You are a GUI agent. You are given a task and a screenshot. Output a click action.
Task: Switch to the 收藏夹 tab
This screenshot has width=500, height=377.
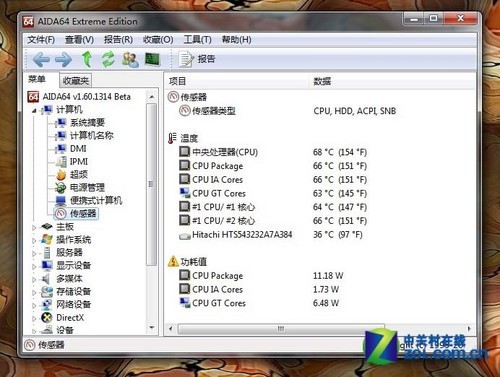(76, 80)
